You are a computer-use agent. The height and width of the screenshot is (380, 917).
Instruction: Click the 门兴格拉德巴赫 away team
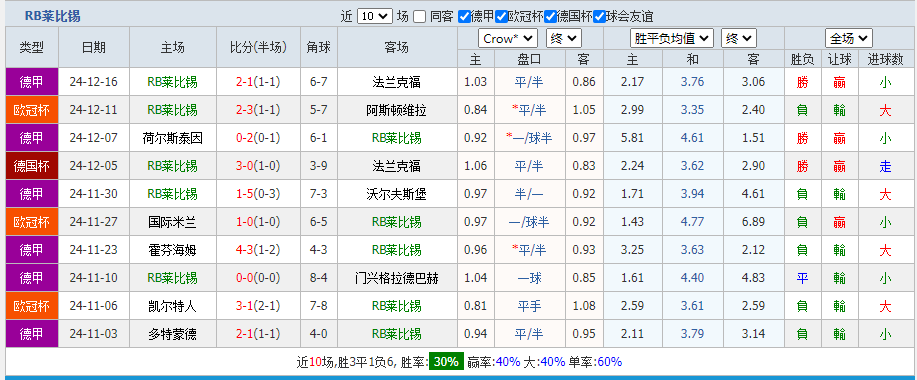[x=397, y=278]
